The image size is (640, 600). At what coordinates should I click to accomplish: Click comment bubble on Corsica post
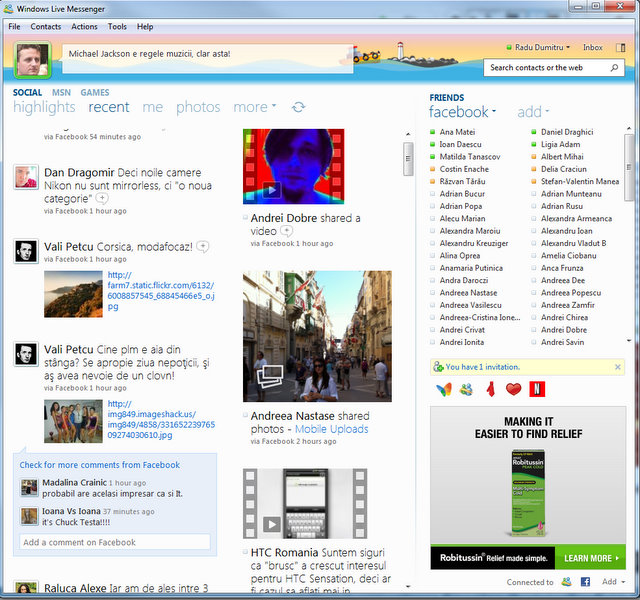pyautogui.click(x=203, y=247)
